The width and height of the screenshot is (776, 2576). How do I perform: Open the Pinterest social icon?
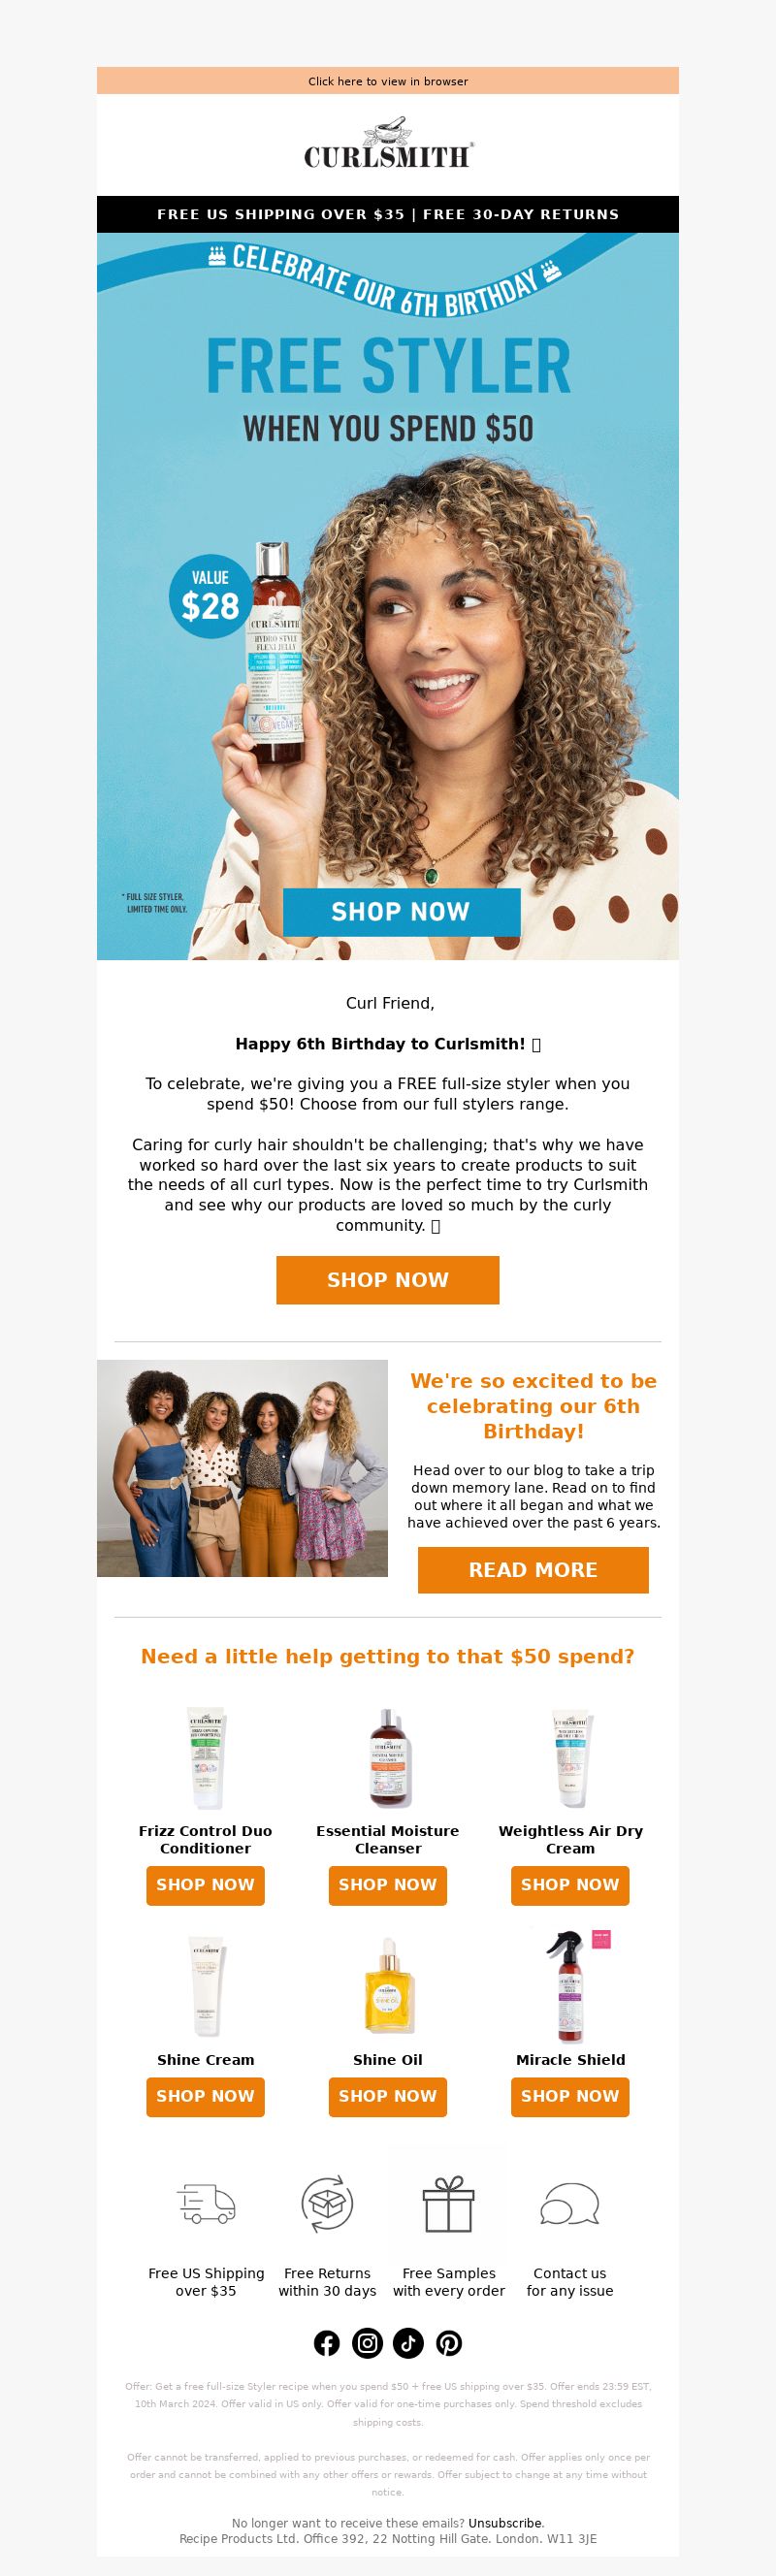[x=449, y=2342]
